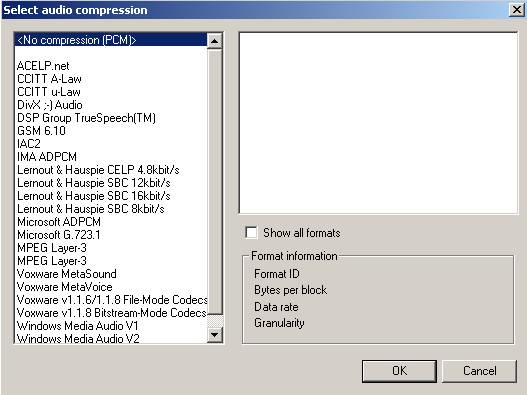Select the IAC2 codec entry

coord(111,144)
